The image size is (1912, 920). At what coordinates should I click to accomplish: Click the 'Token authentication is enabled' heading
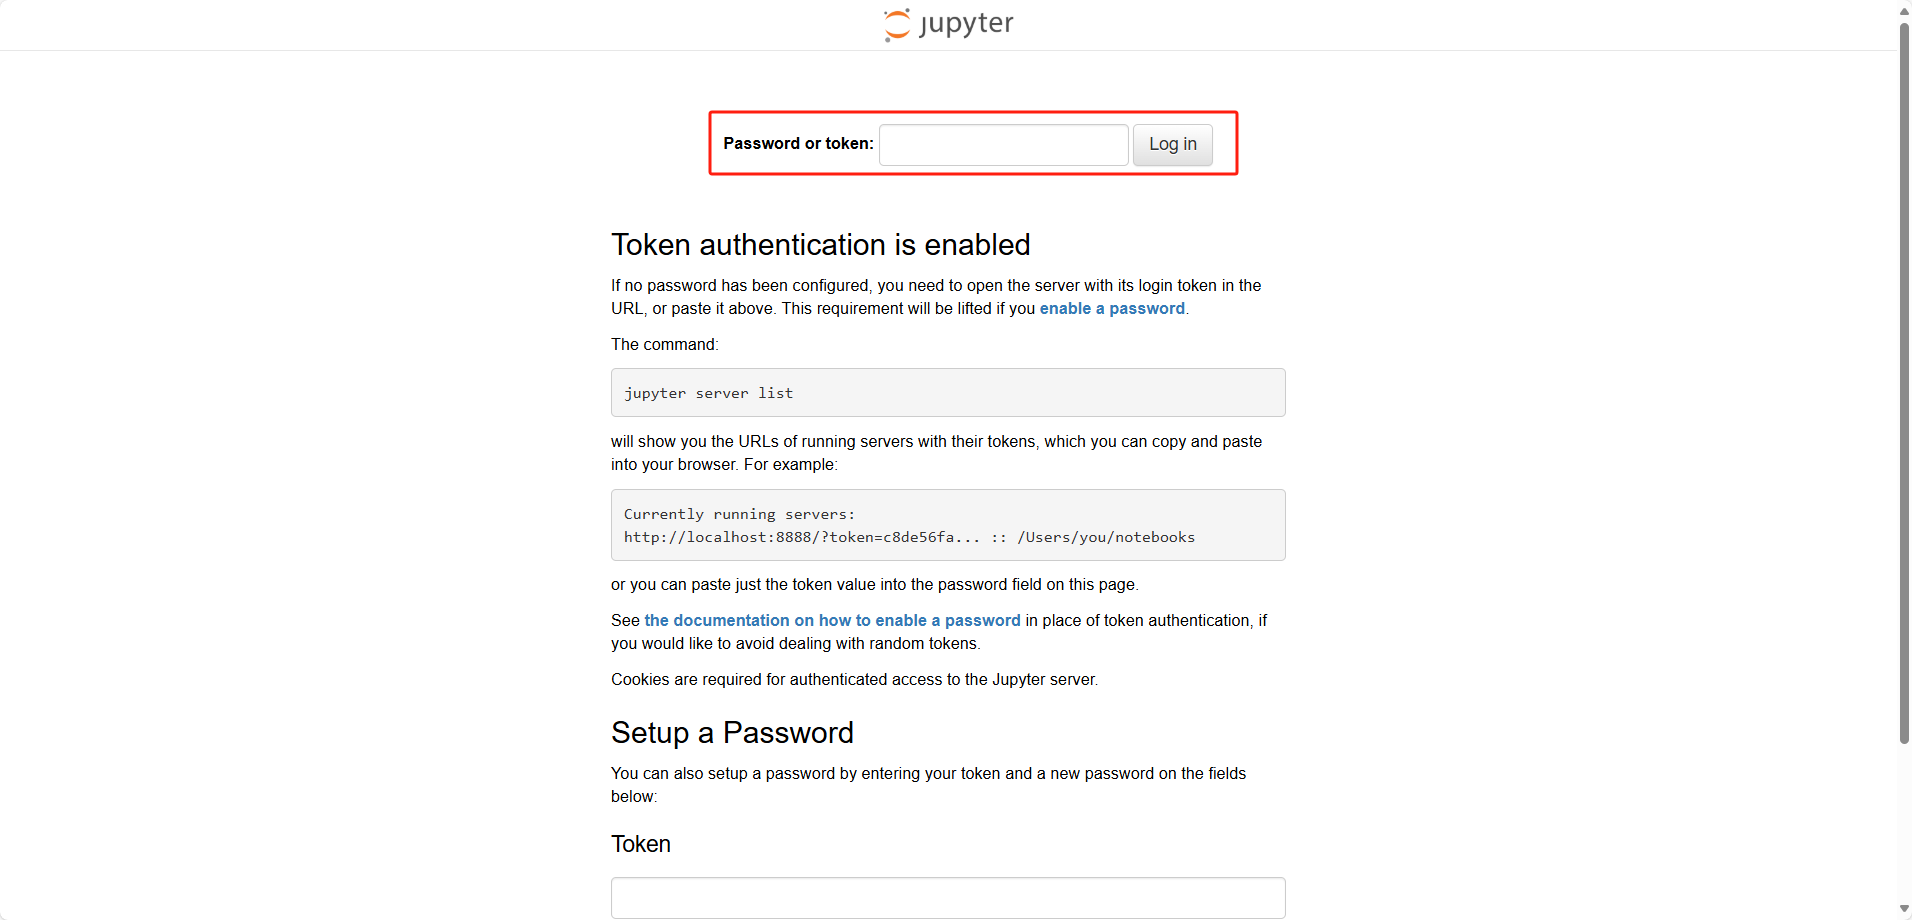point(820,245)
